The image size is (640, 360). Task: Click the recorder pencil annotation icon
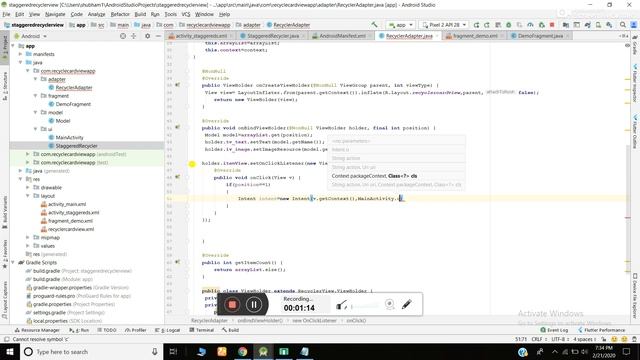[x=407, y=304]
